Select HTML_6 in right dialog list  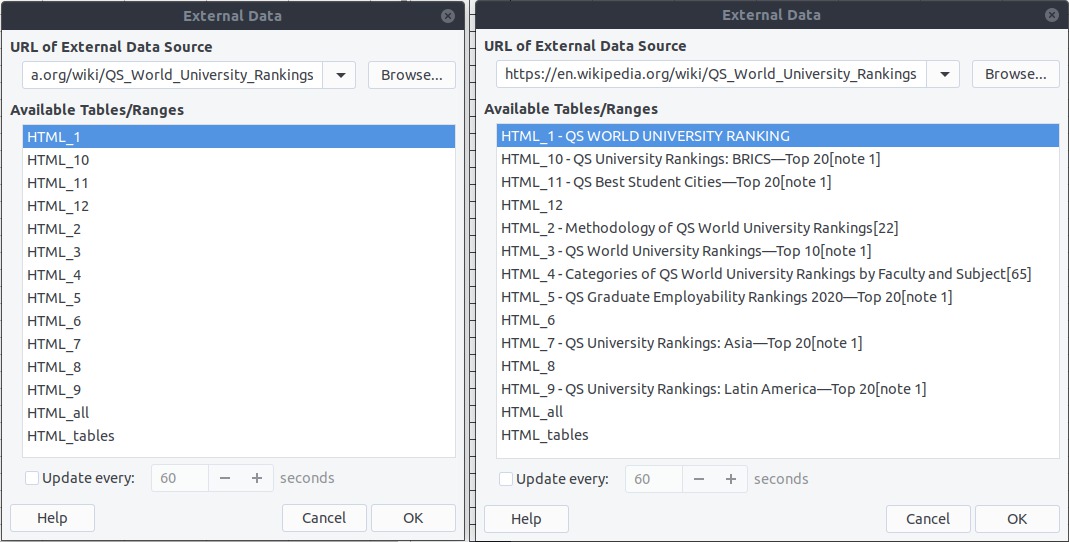[778, 320]
